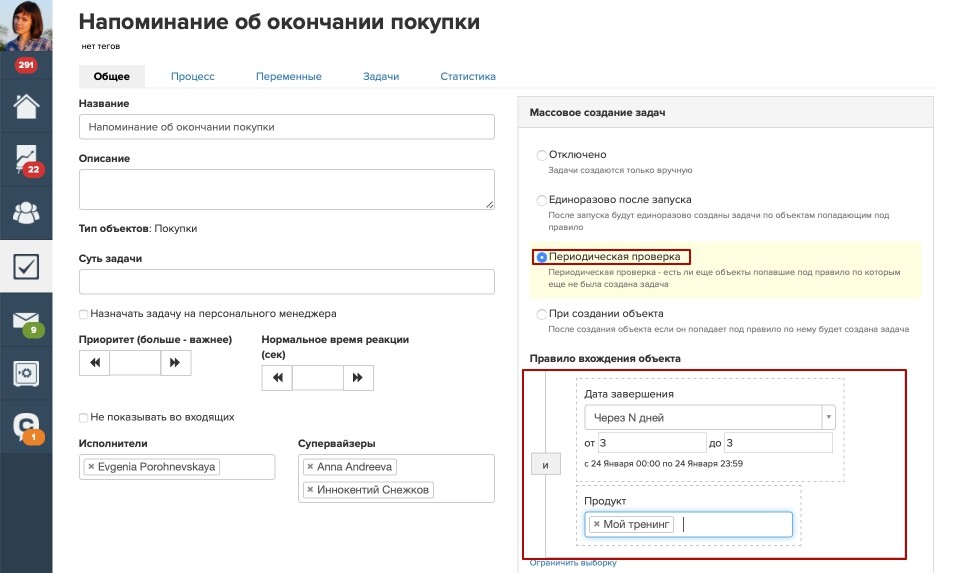Switch to the Процесс tab
Screen dimensions: 973x573
pos(192,76)
